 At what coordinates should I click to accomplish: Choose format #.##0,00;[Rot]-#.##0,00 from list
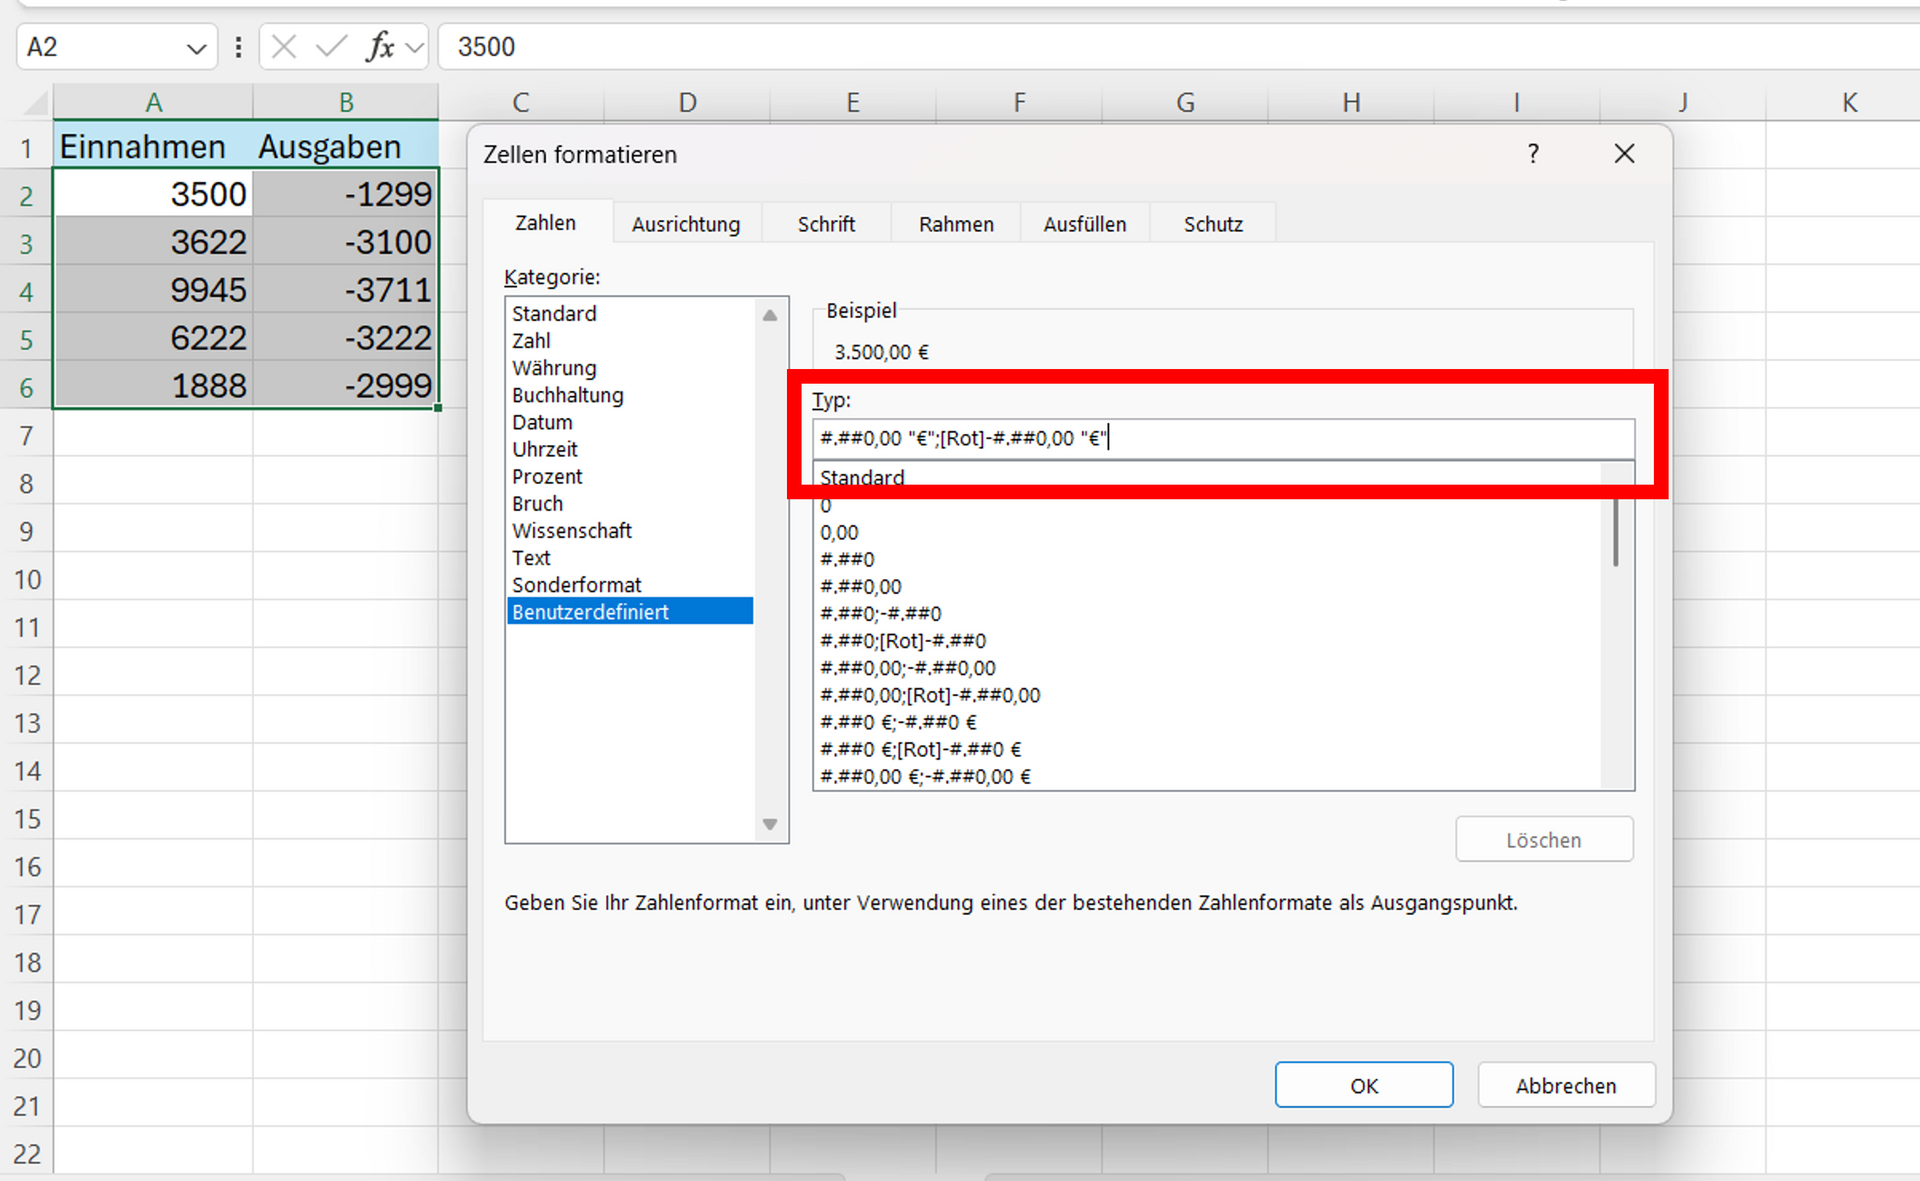click(x=930, y=695)
